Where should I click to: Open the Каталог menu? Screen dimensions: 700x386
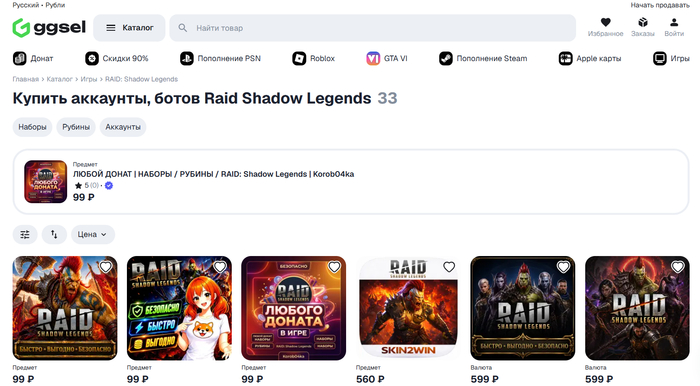pos(129,28)
